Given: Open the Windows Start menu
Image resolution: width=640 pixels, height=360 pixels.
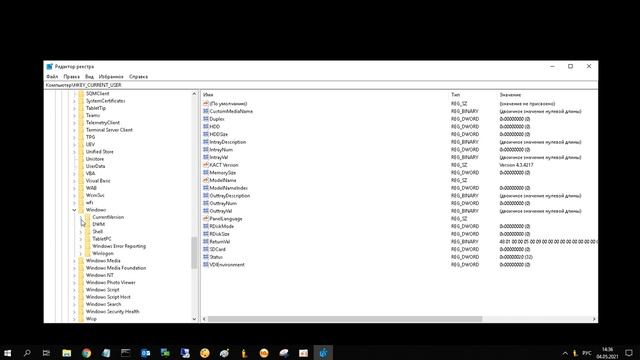Looking at the screenshot, I should (7, 353).
